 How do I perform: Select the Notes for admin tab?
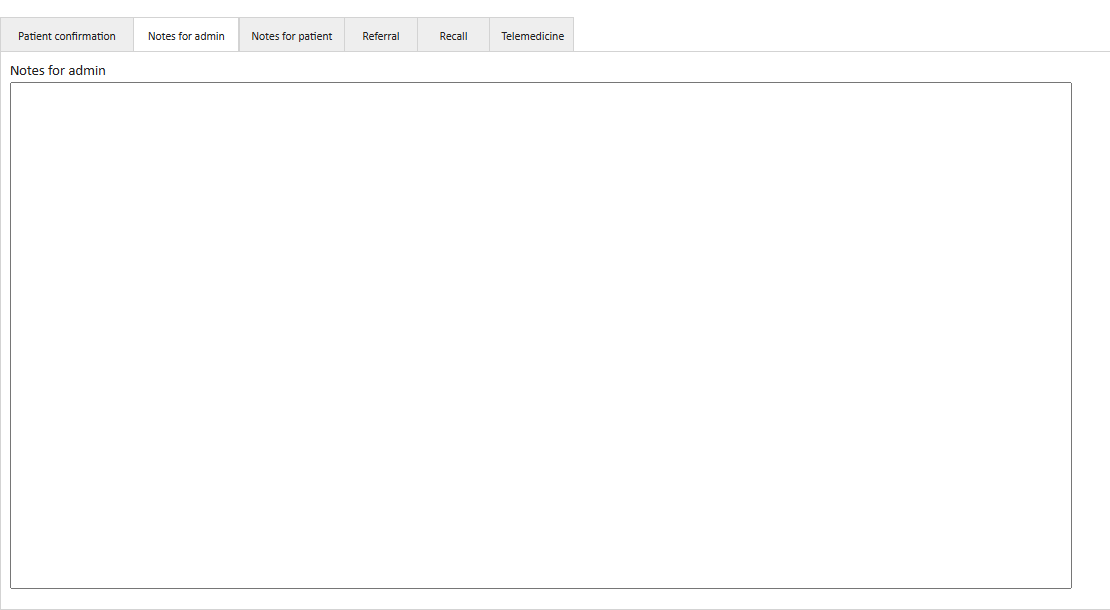click(186, 36)
